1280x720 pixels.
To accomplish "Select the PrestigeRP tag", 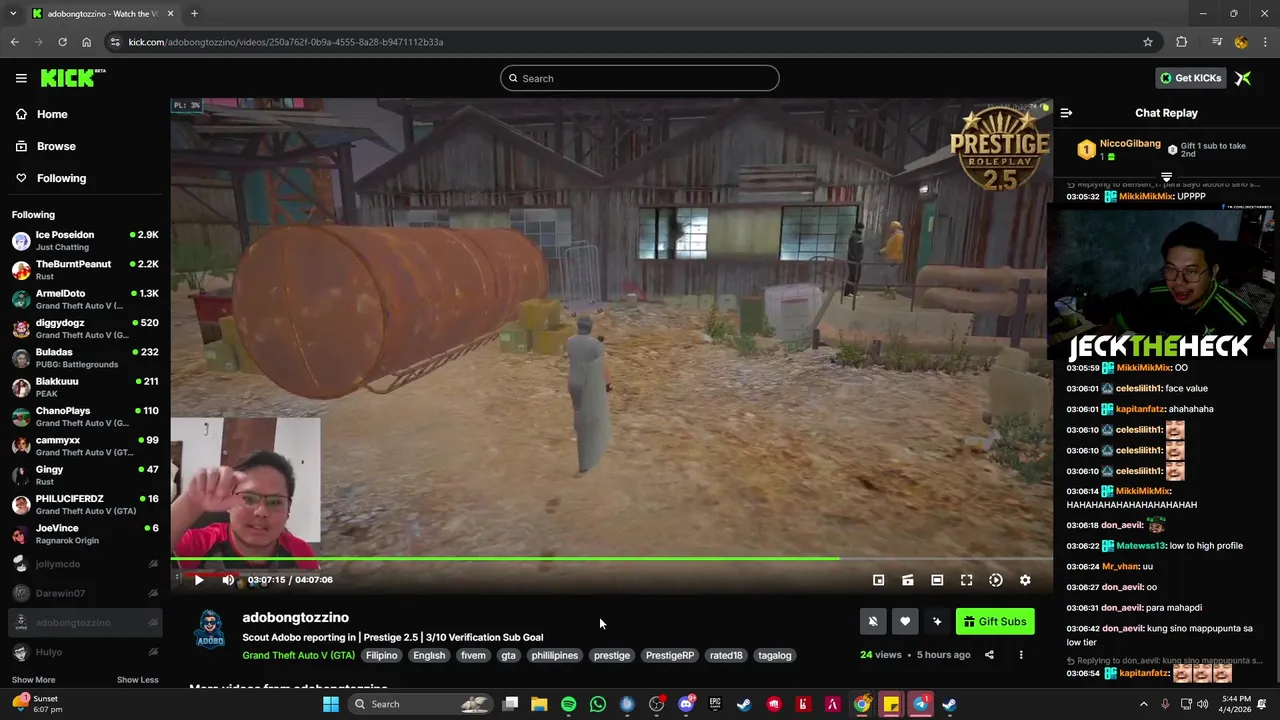I will 670,655.
